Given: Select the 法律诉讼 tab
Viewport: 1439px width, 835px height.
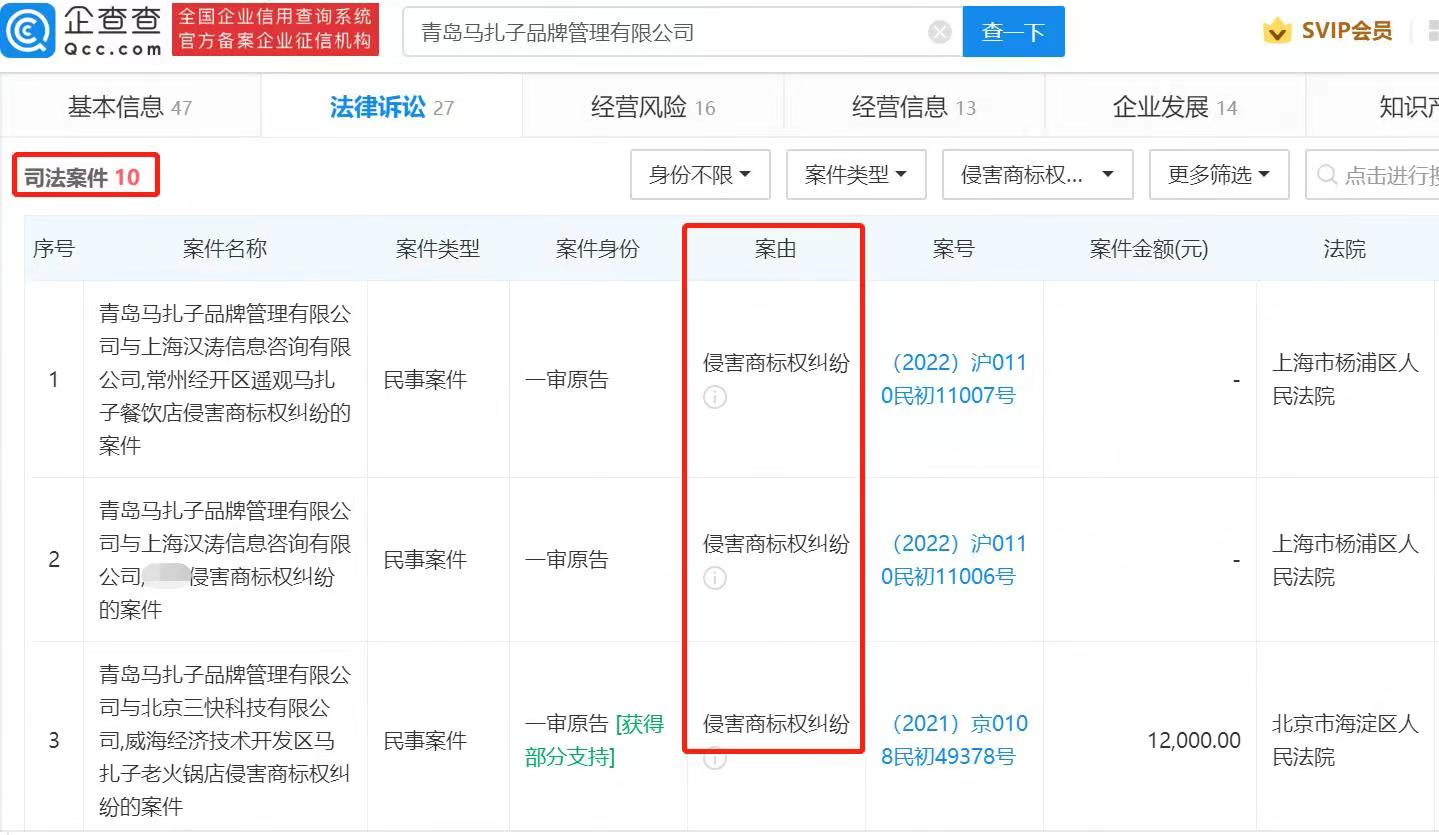Looking at the screenshot, I should [392, 107].
